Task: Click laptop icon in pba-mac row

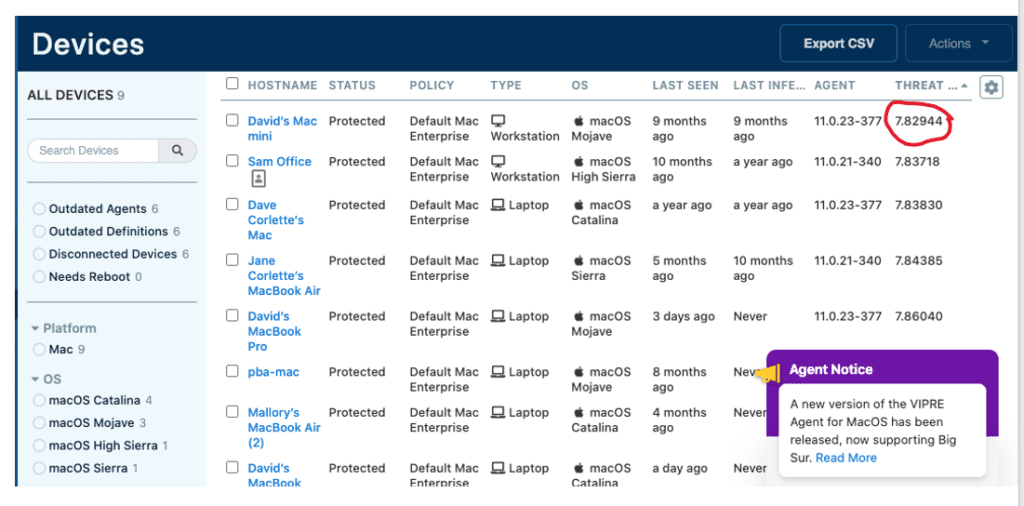Action: [498, 372]
